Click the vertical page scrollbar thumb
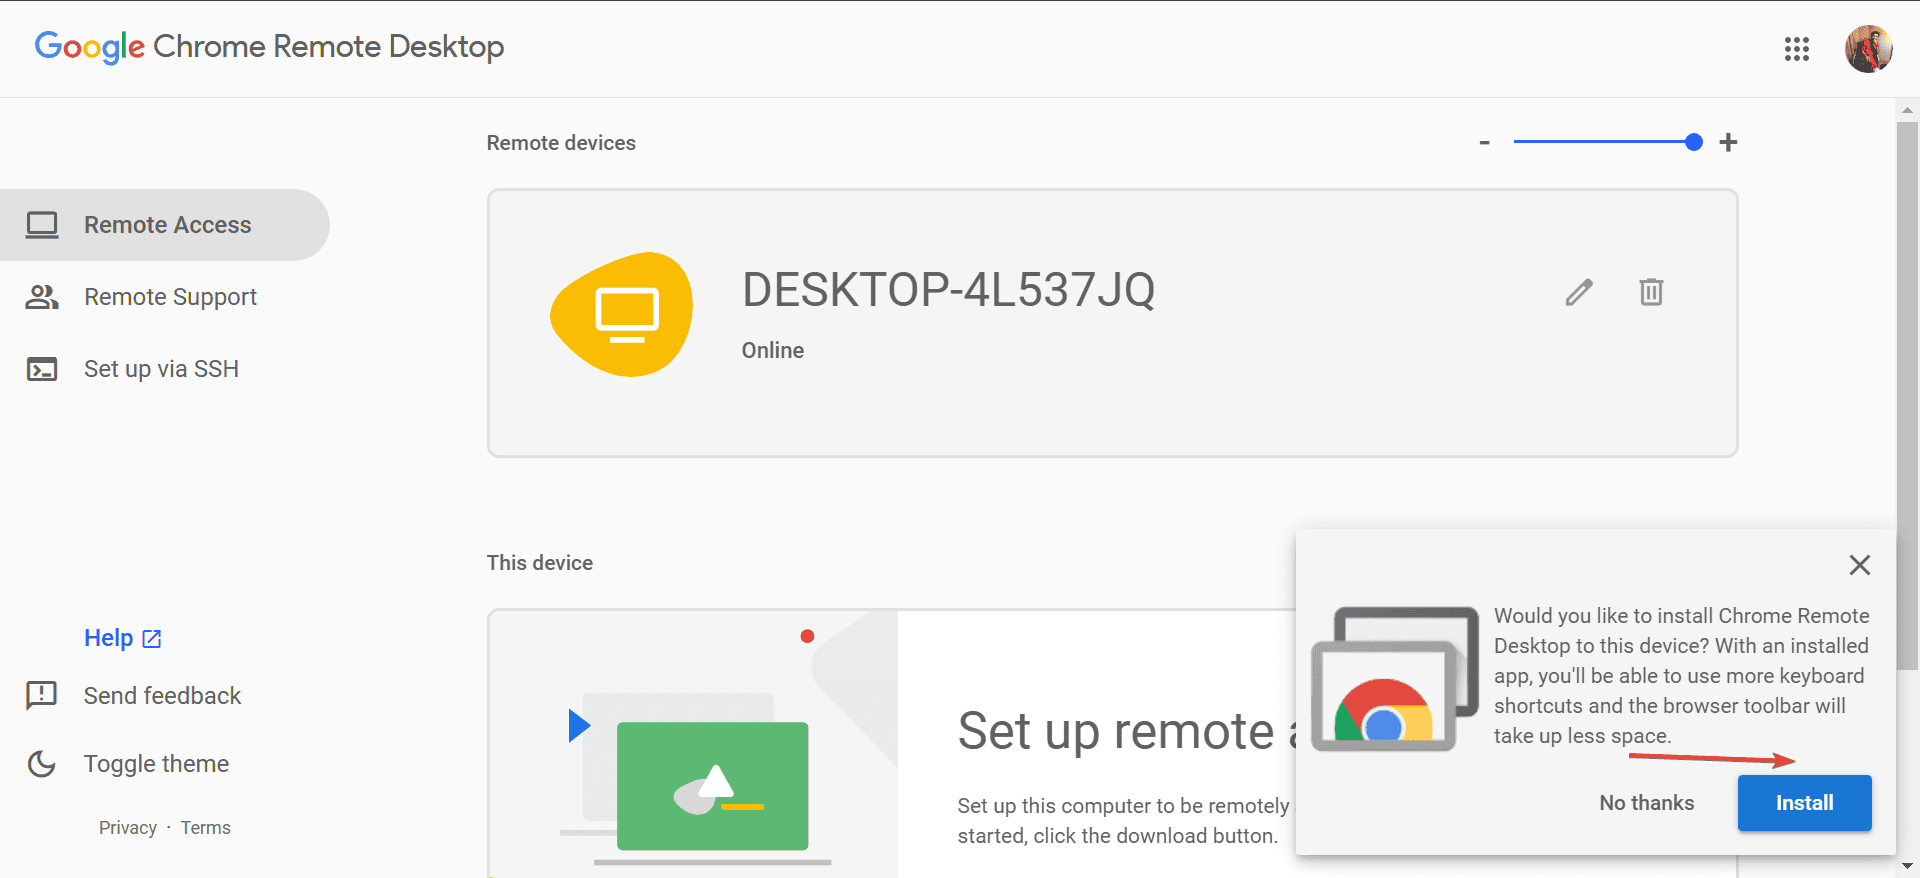 [1907, 395]
